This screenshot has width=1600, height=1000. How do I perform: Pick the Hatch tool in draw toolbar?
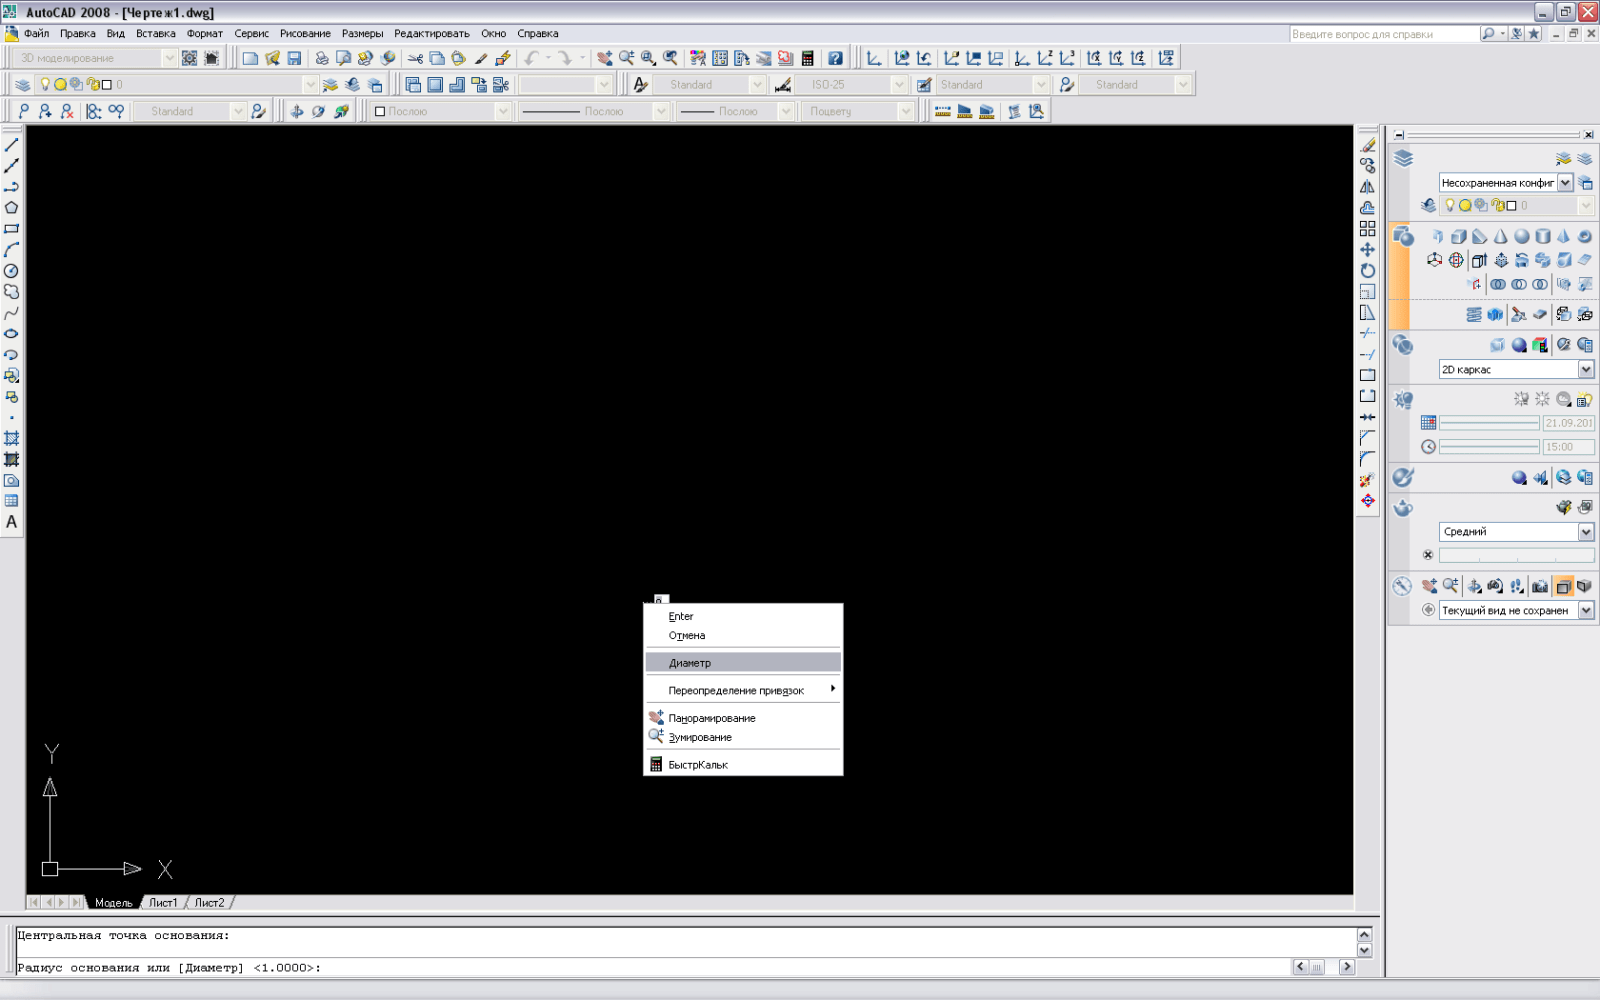coord(11,439)
